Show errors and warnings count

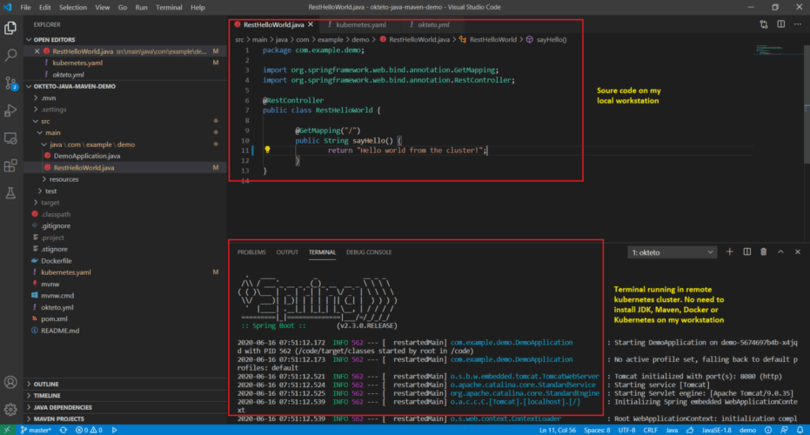click(88, 430)
